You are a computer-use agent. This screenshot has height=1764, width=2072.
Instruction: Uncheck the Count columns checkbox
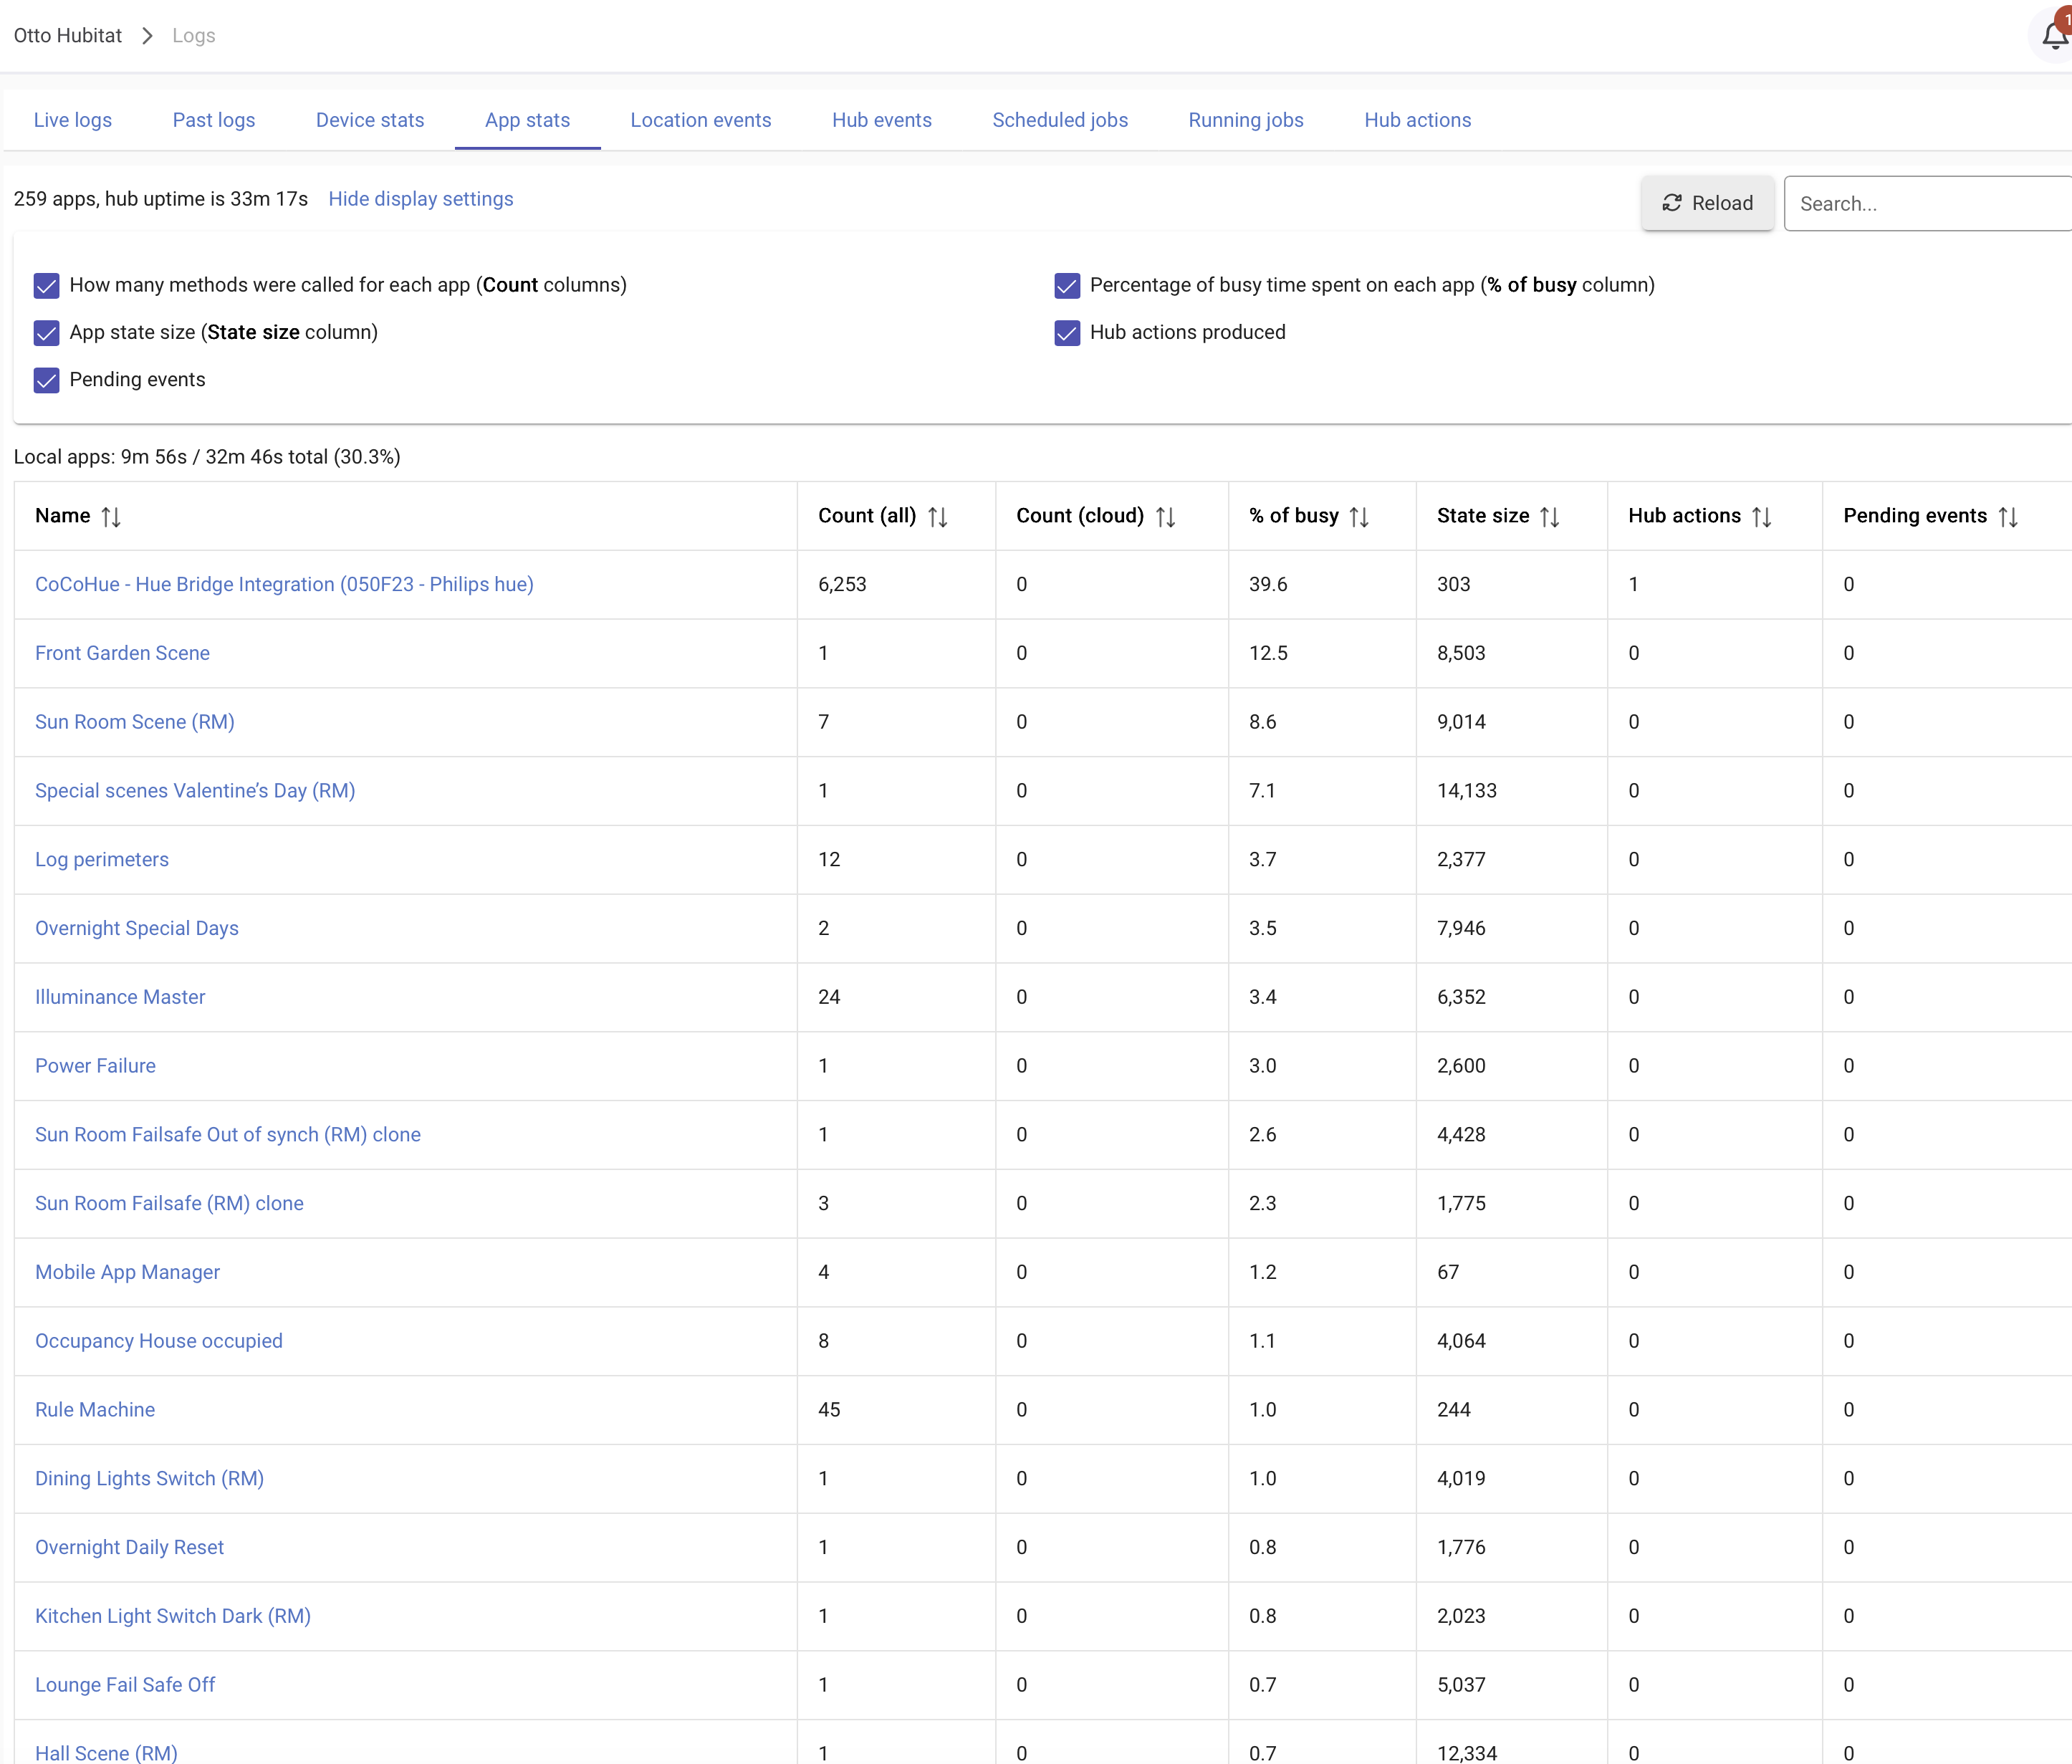[x=47, y=286]
